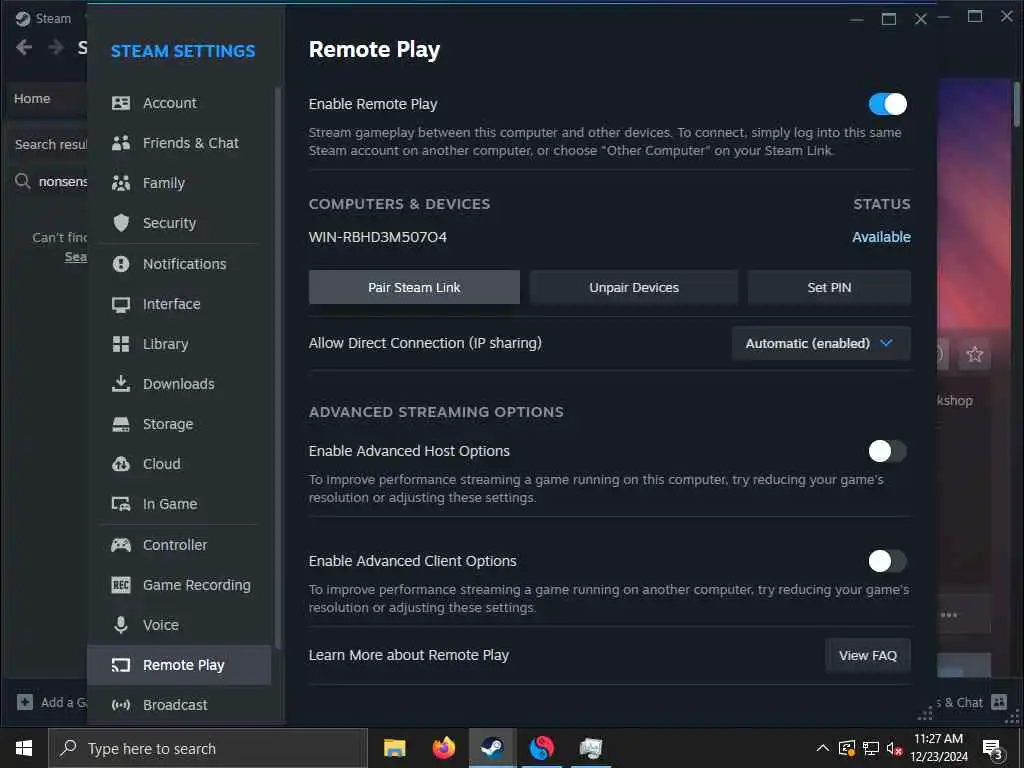Click the Steam taskbar icon
The width and height of the screenshot is (1024, 768).
pyautogui.click(x=492, y=748)
